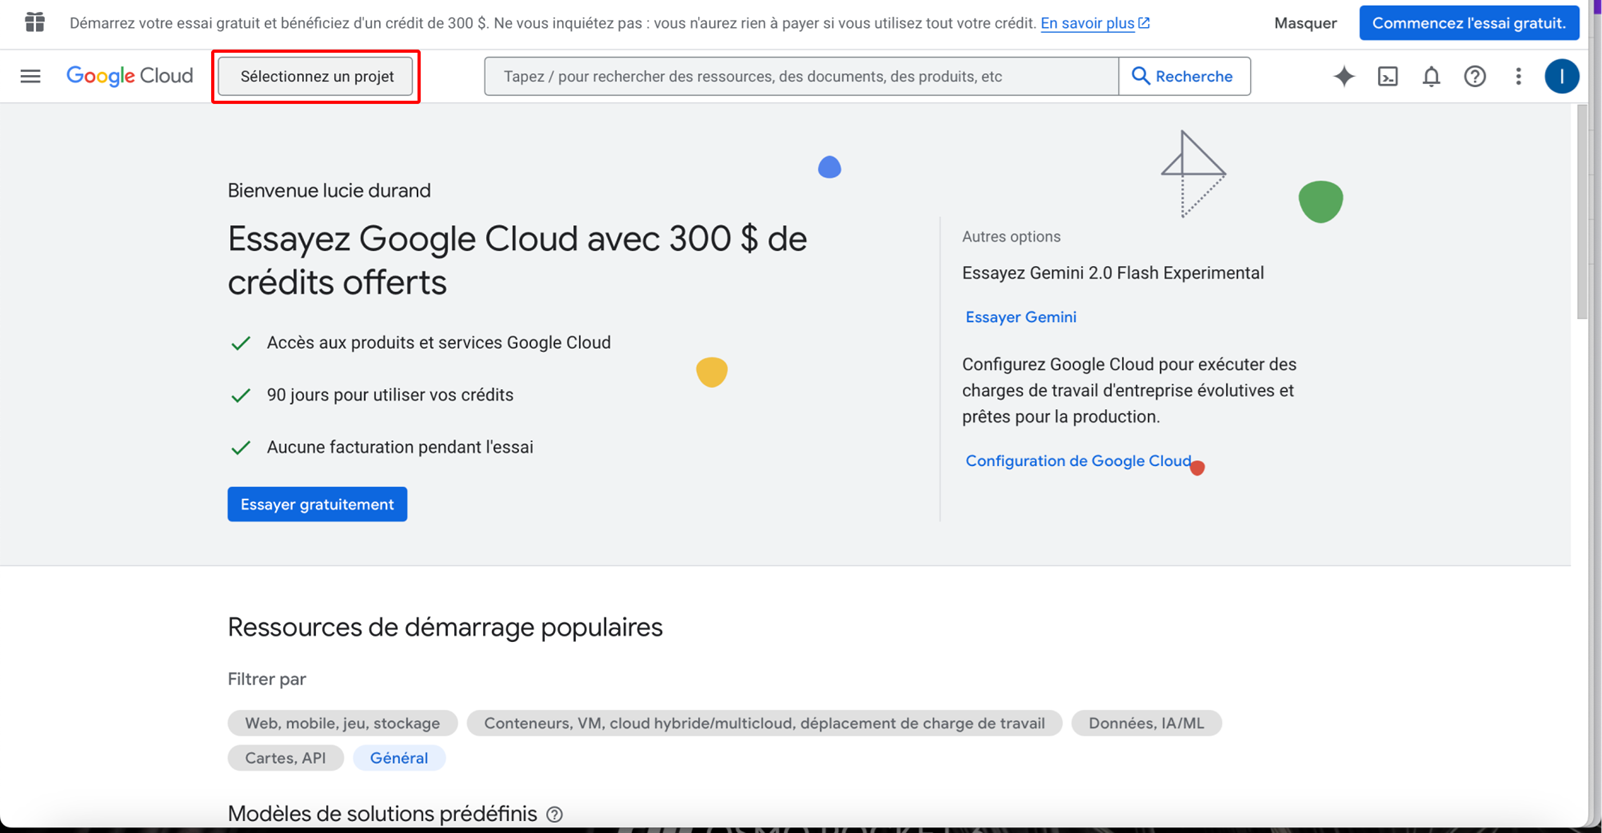
Task: Open the user account avatar
Action: 1561,76
